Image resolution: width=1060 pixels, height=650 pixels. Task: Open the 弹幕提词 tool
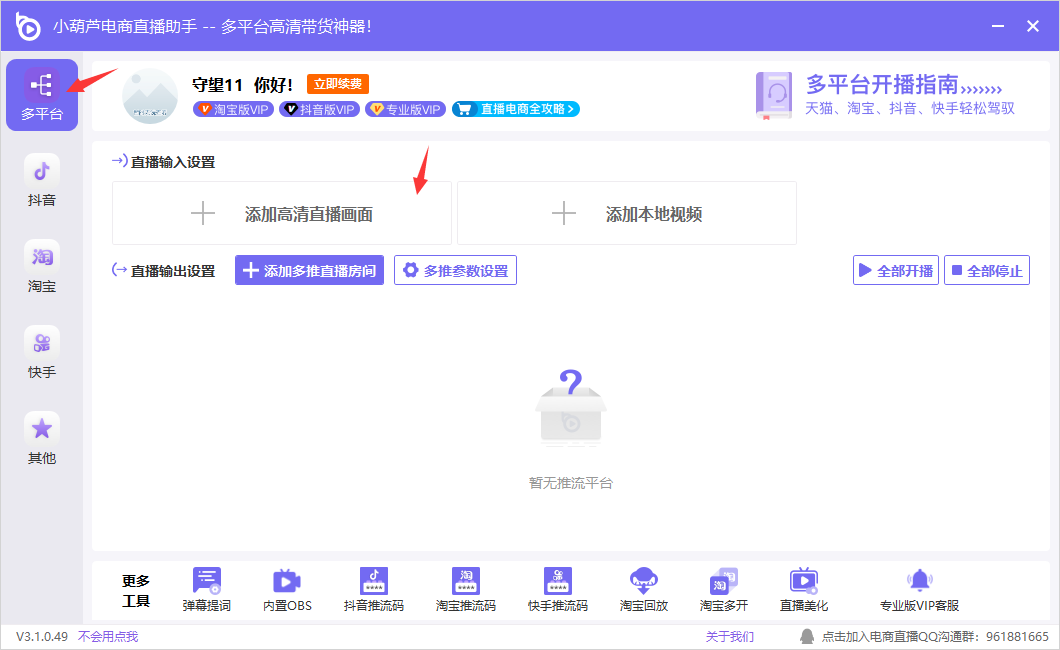pyautogui.click(x=207, y=583)
